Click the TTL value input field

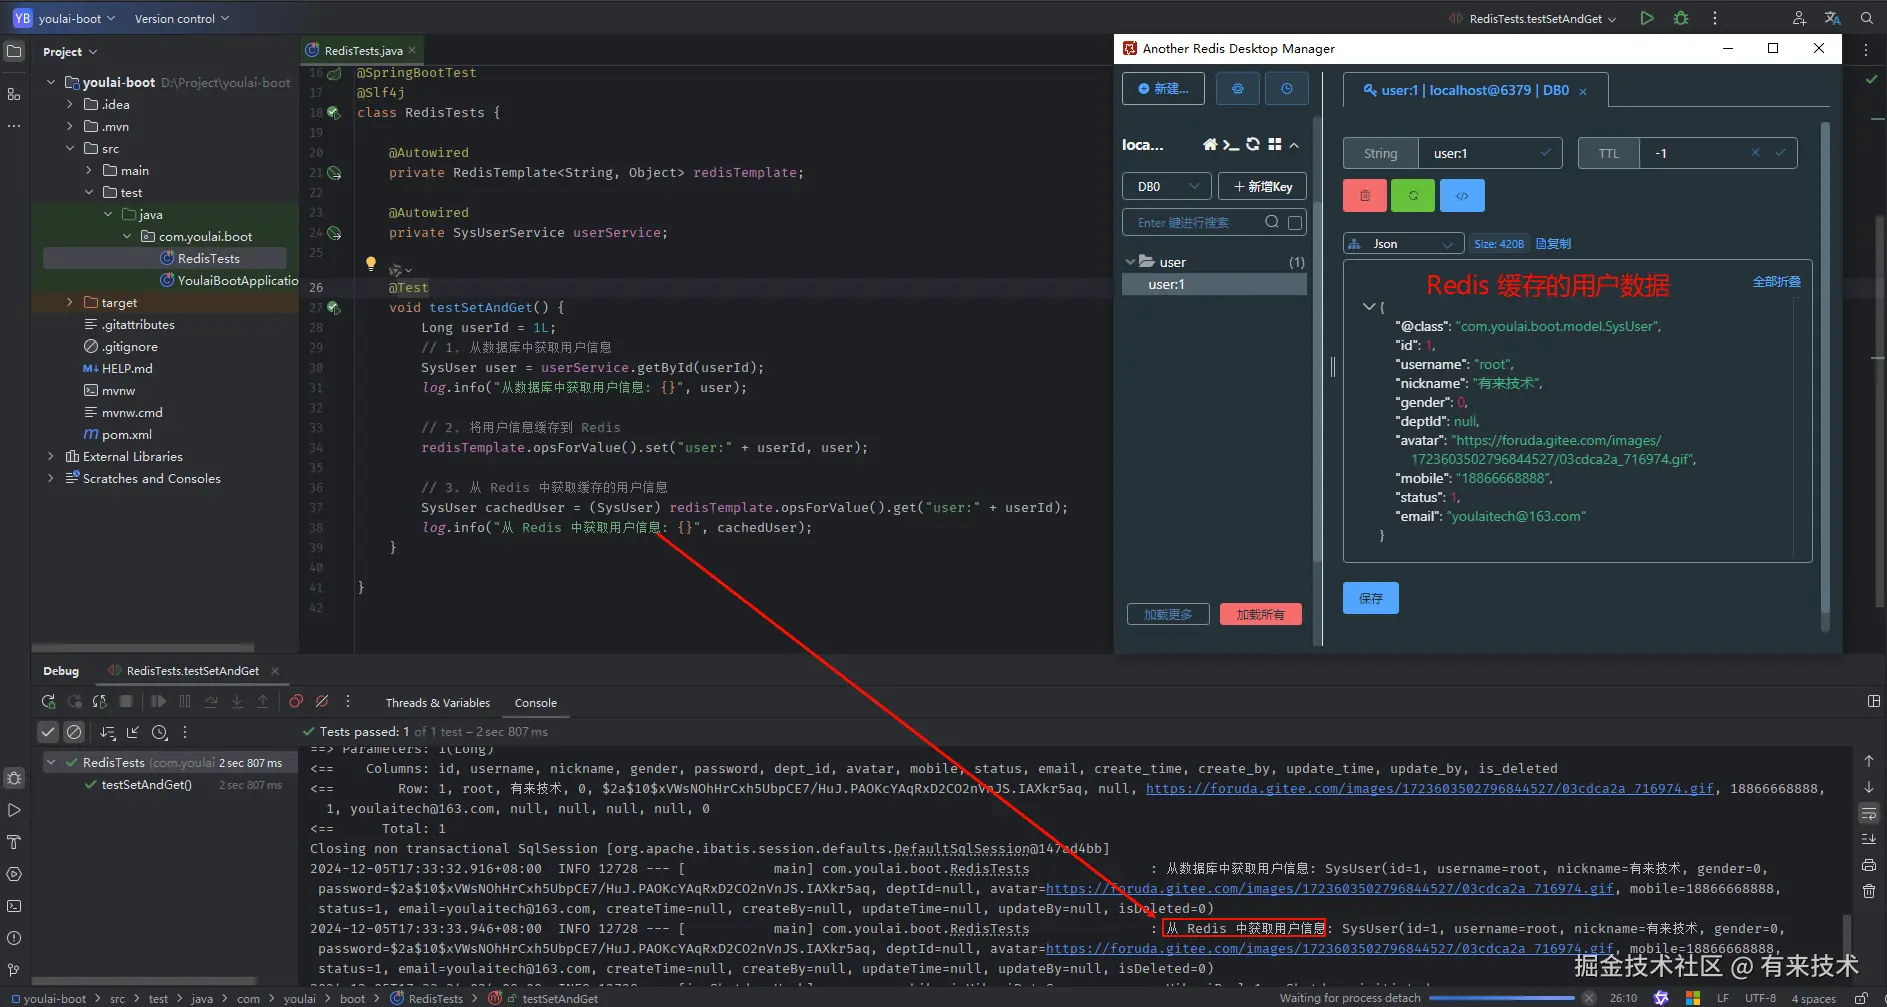tap(1718, 153)
